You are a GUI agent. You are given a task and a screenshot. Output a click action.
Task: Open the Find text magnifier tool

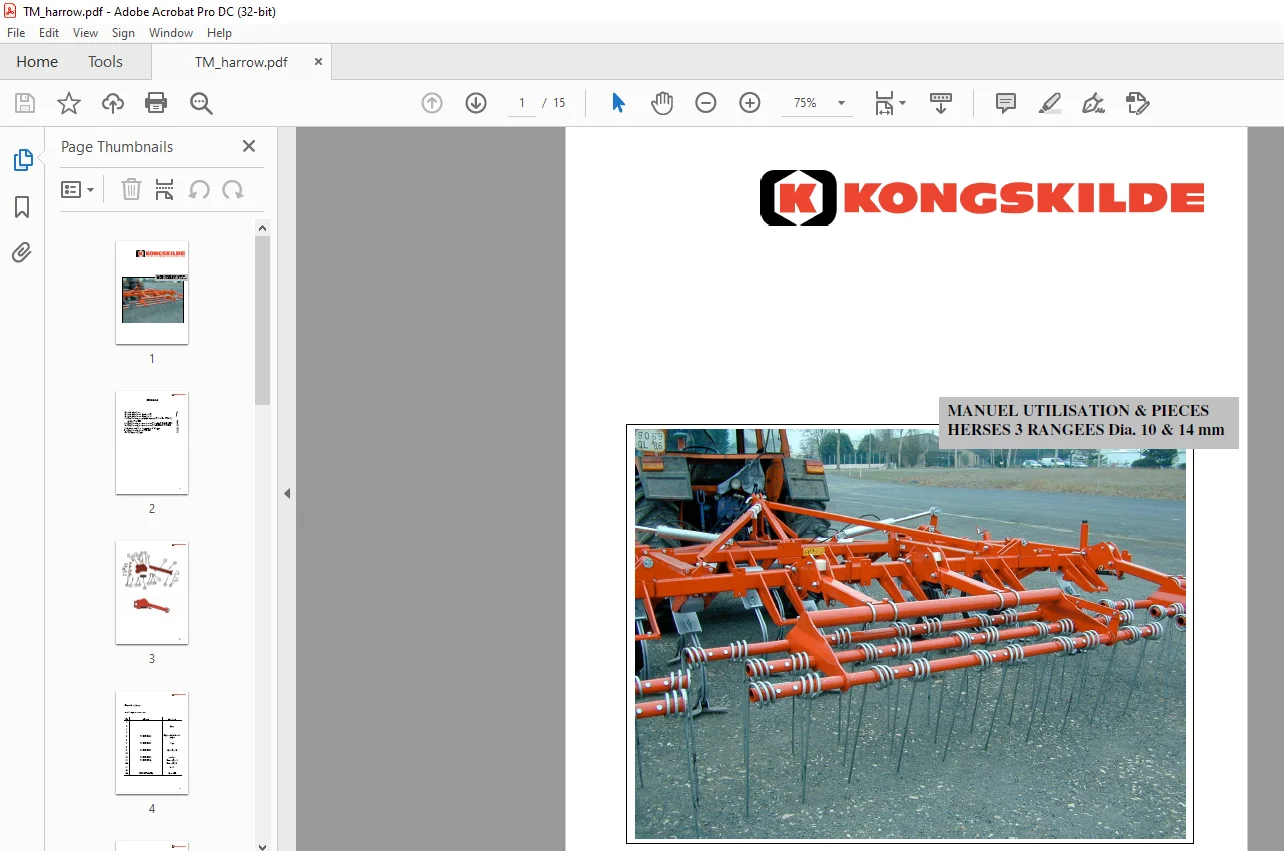click(201, 103)
